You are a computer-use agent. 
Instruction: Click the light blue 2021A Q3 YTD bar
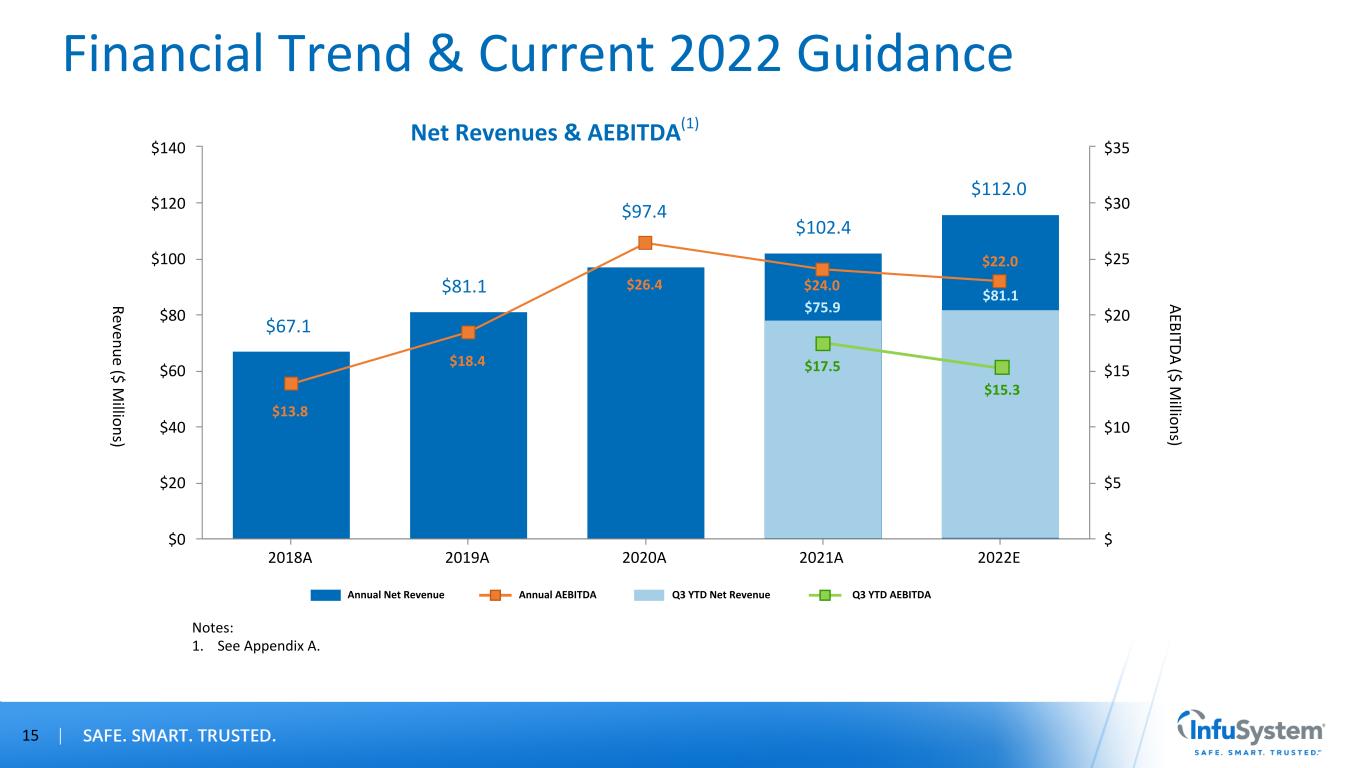pos(823,450)
